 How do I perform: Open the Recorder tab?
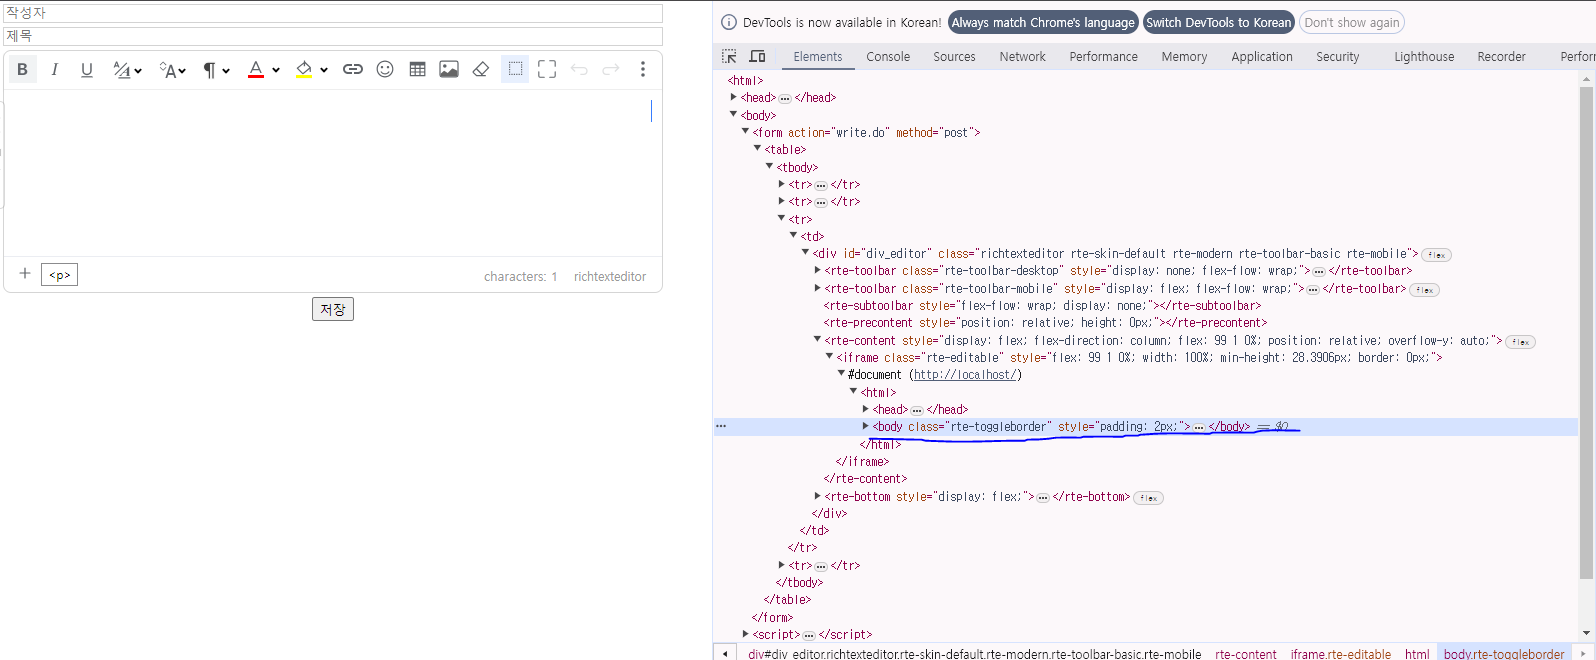click(x=1501, y=57)
